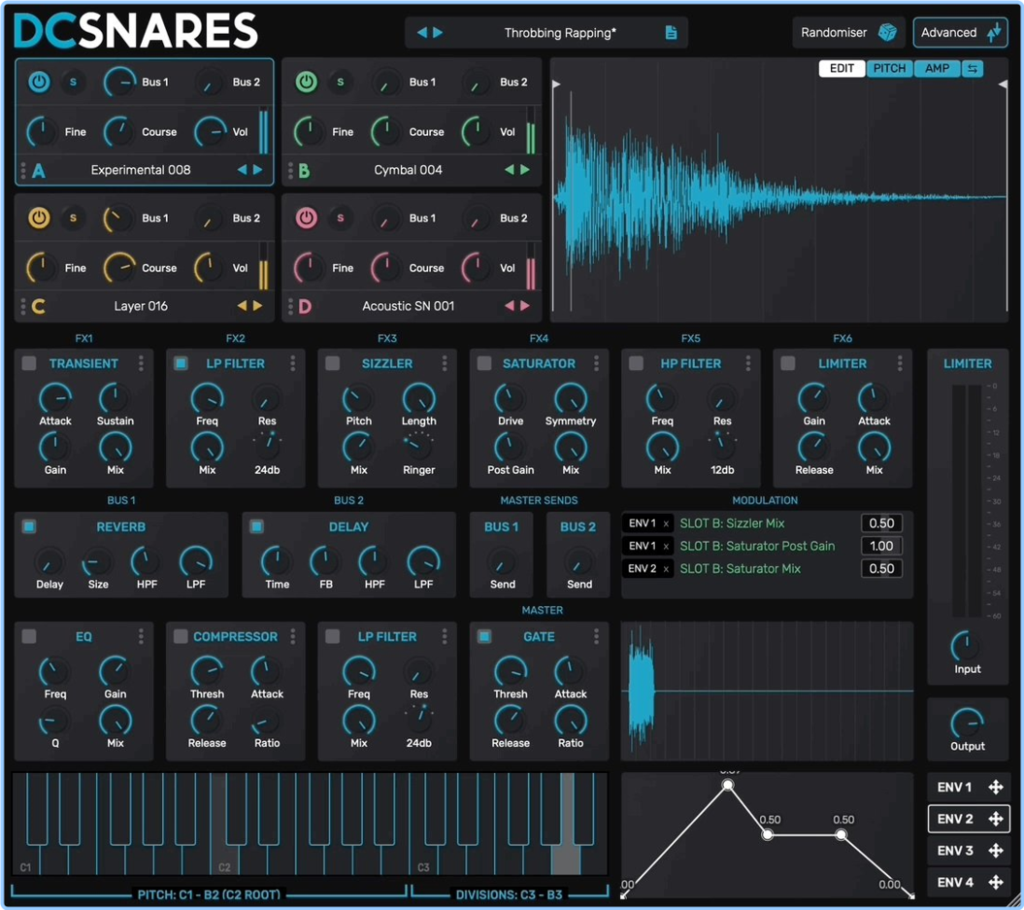The image size is (1024, 910).
Task: Click layer A drag handle dots
Action: 24,171
